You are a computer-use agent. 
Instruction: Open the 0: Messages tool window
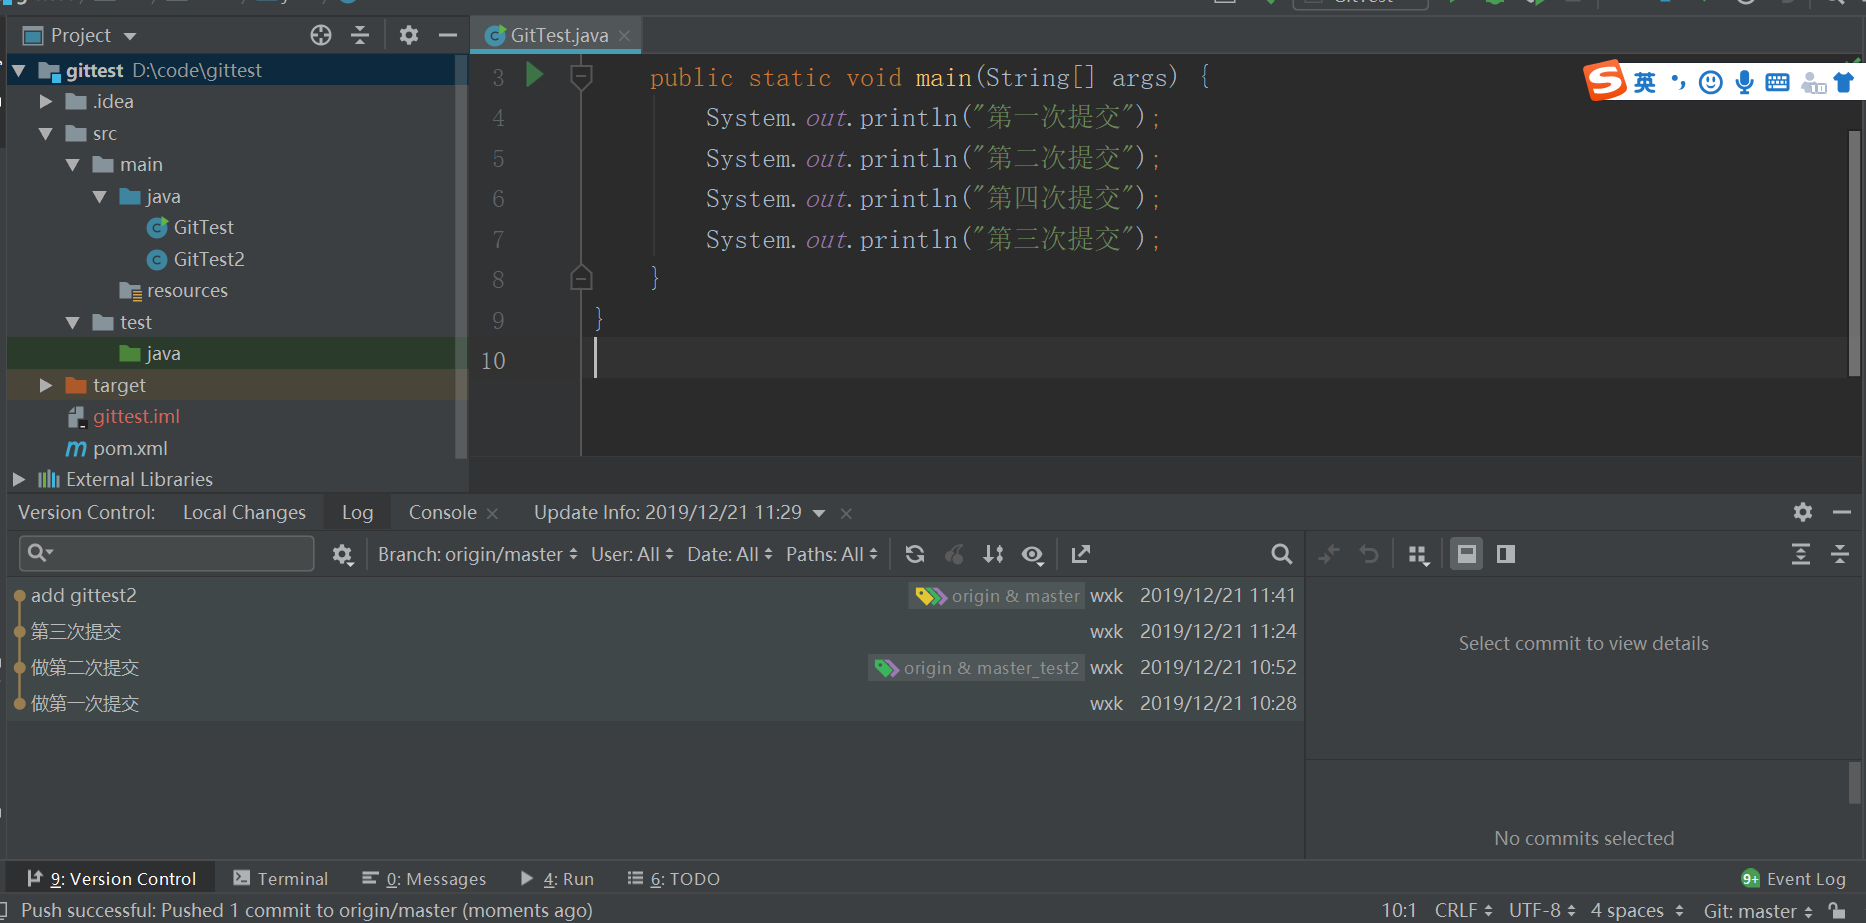[x=424, y=878]
